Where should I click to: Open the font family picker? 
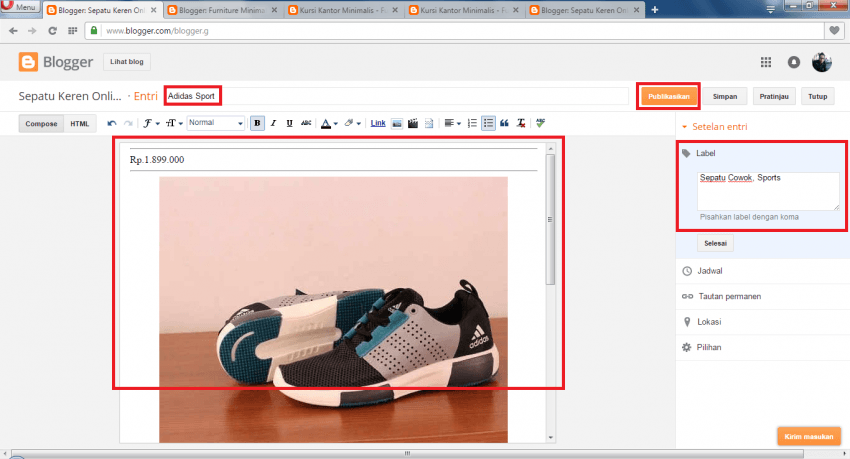[x=151, y=123]
